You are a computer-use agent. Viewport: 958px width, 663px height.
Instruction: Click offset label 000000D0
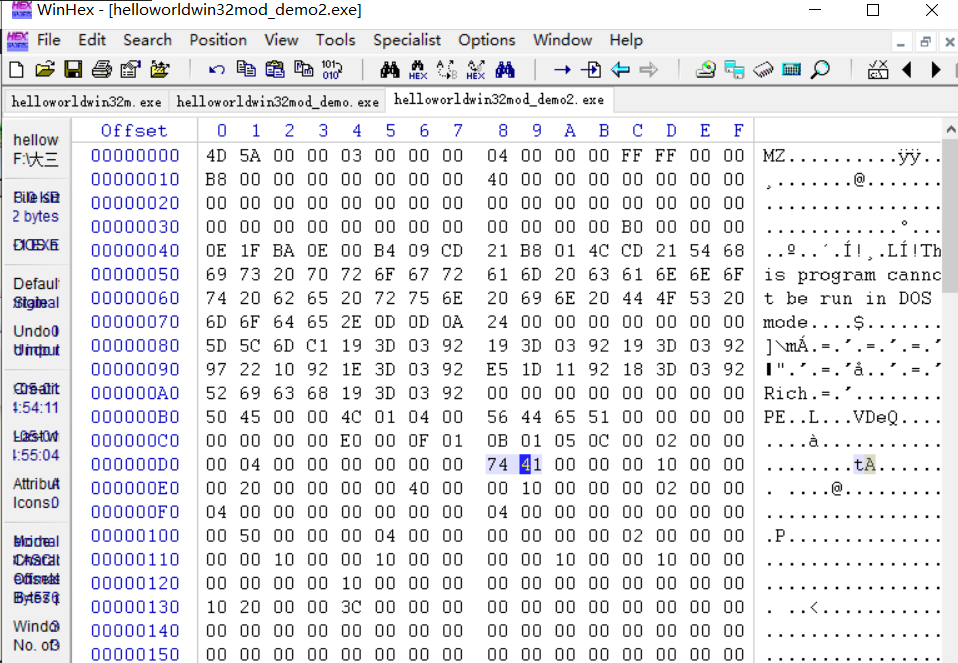(x=135, y=464)
